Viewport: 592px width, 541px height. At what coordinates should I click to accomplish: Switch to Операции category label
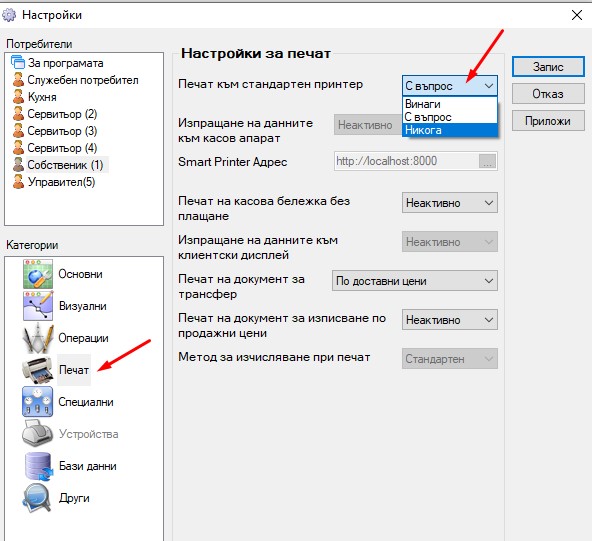click(83, 338)
